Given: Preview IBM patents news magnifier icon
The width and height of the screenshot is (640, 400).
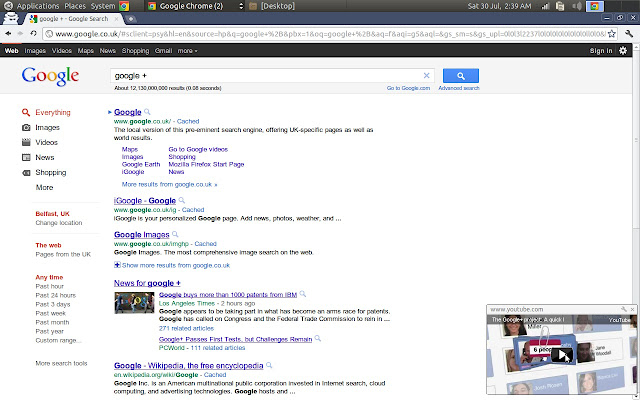Looking at the screenshot, I should 302,294.
